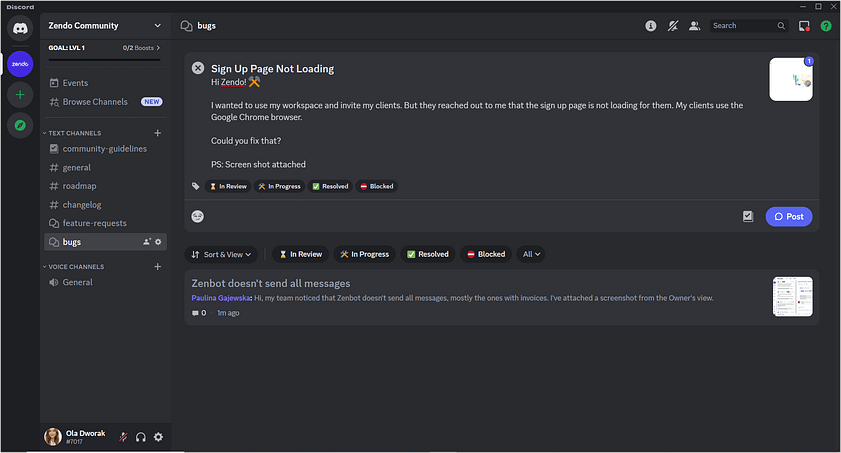Click the Search input field

[x=749, y=26]
